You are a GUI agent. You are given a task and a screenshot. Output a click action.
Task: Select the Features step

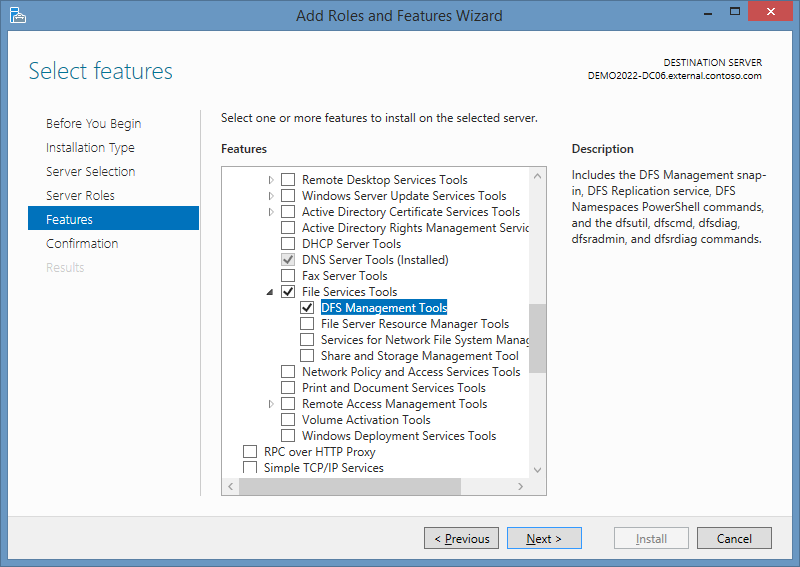pos(113,218)
